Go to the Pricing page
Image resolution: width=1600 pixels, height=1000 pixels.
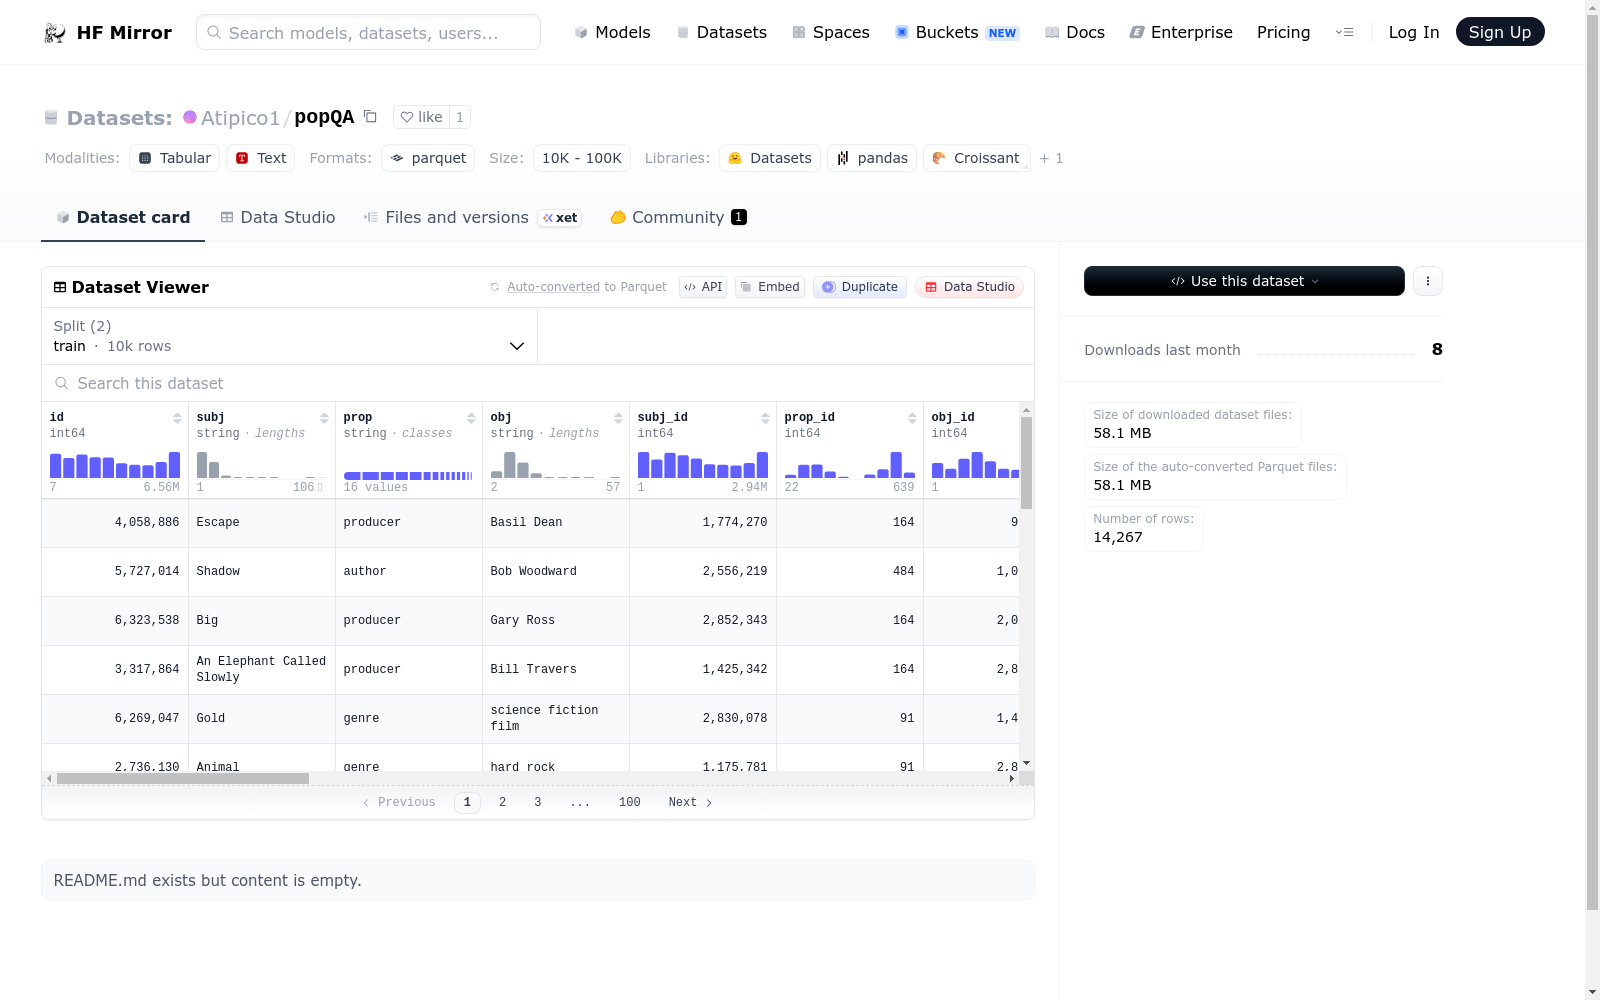(1283, 32)
